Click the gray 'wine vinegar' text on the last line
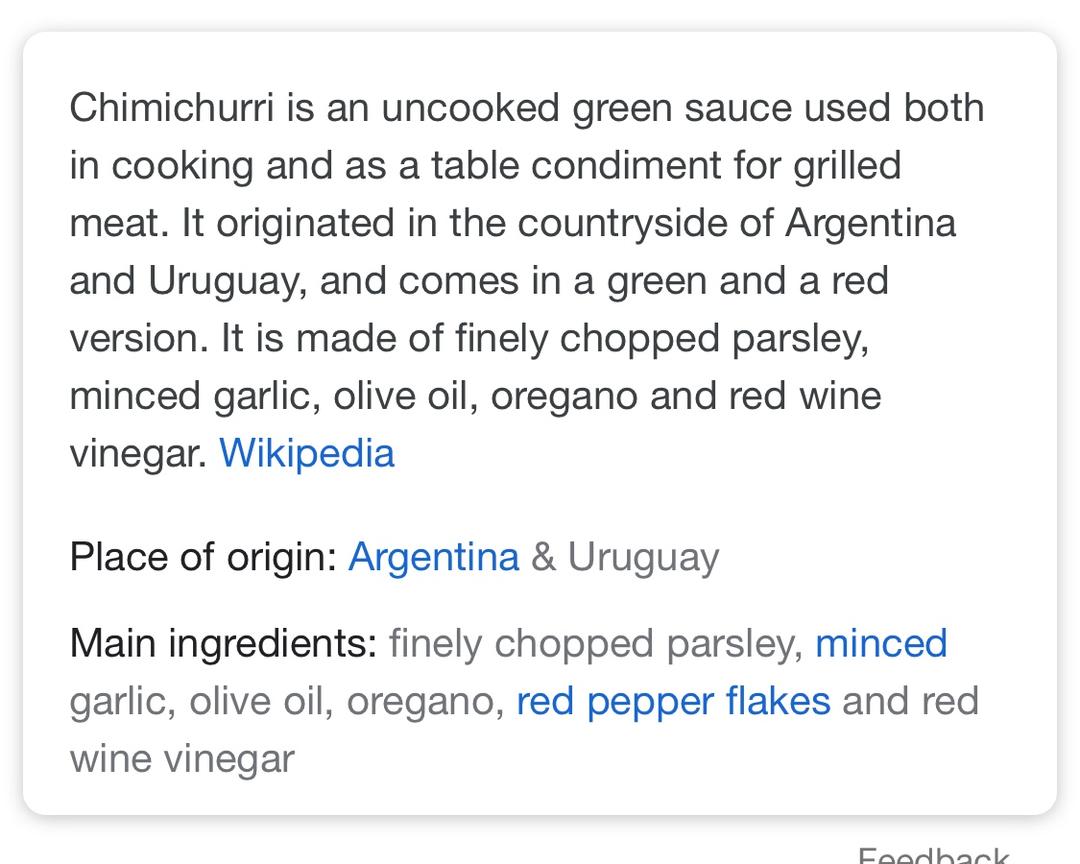This screenshot has width=1080, height=864. [182, 758]
